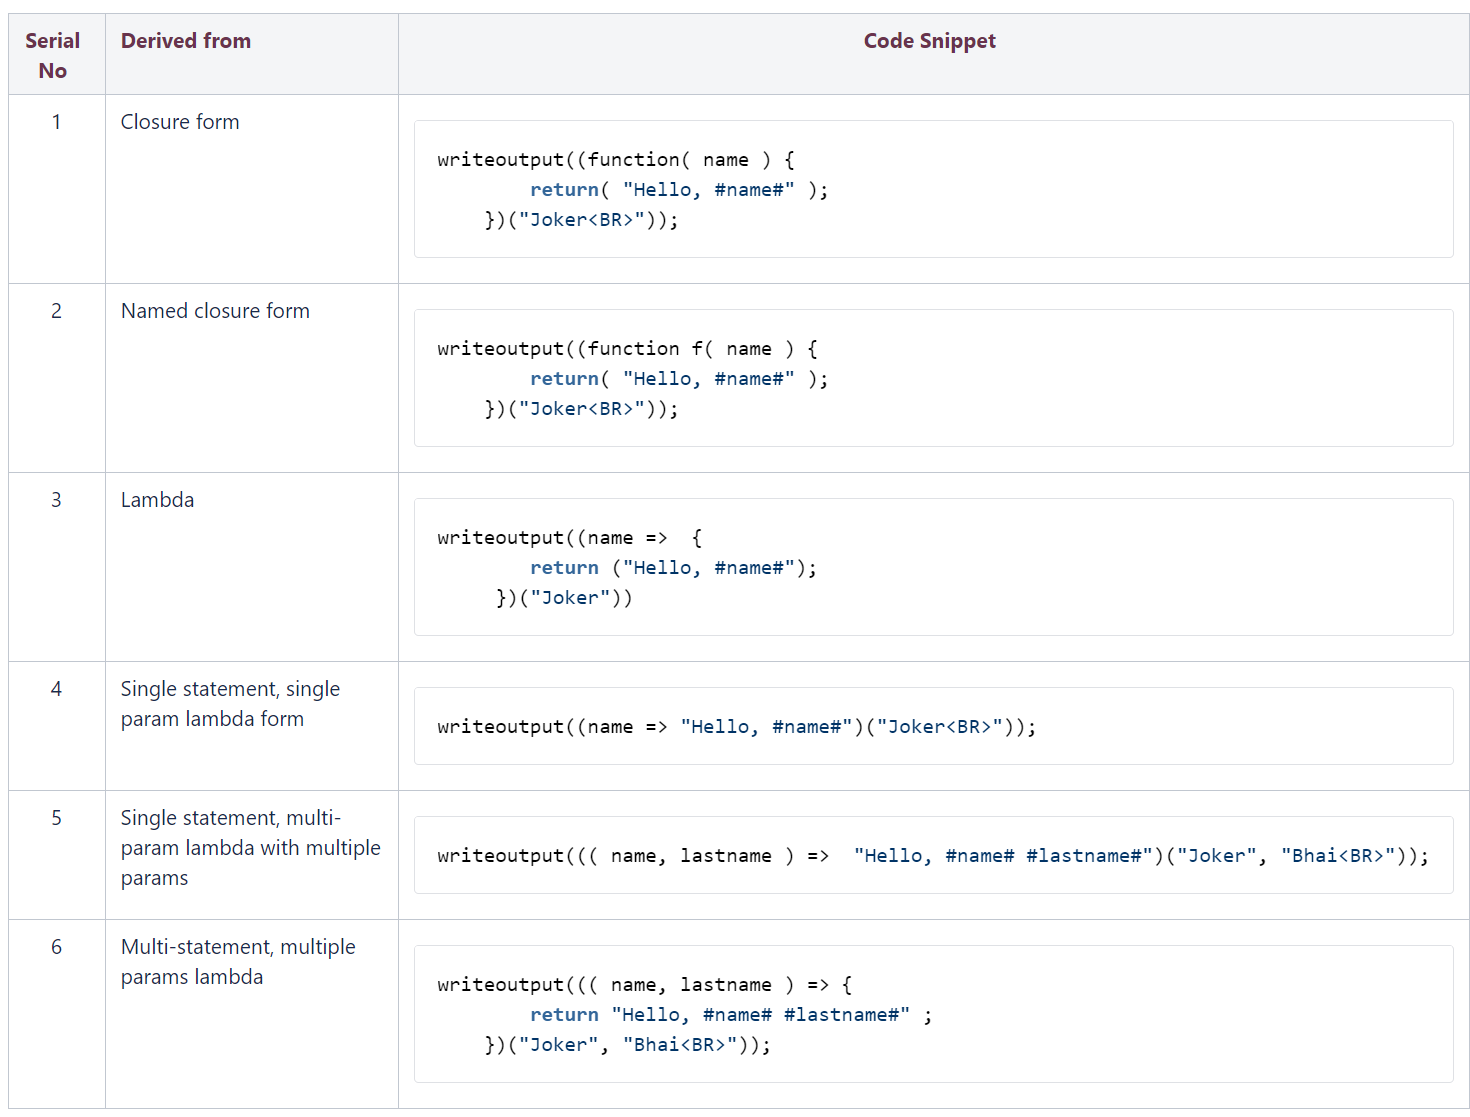1470x1117 pixels.
Task: Click the "Code Snippet" column header
Action: click(929, 41)
